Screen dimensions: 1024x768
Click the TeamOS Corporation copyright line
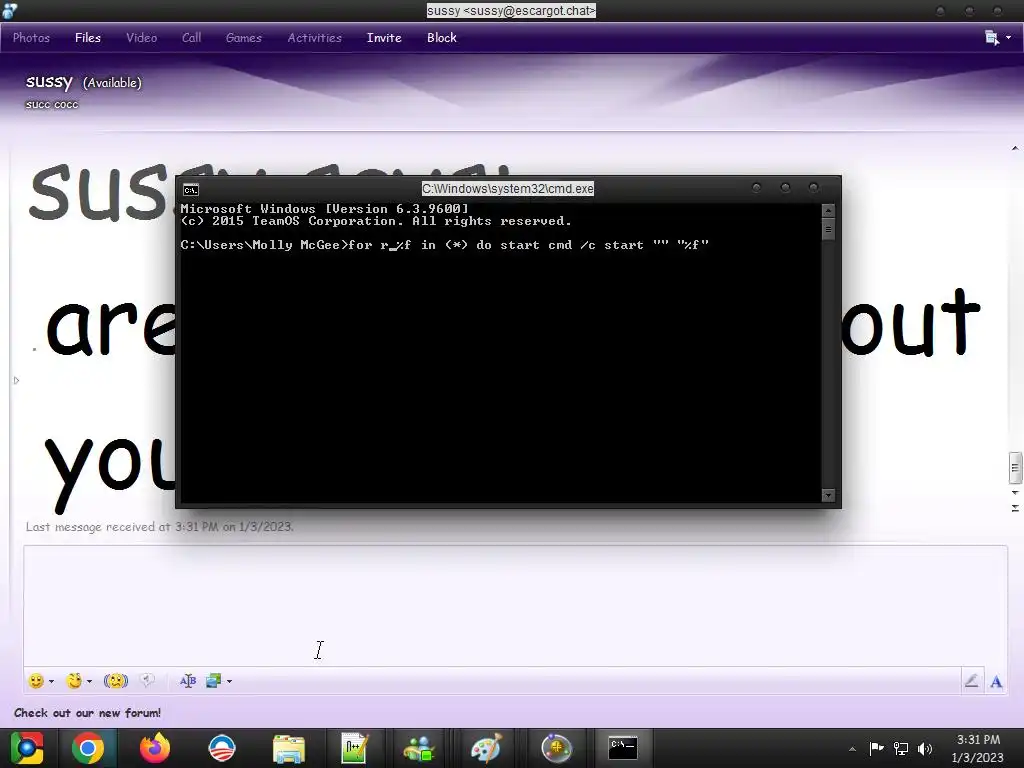coord(376,221)
